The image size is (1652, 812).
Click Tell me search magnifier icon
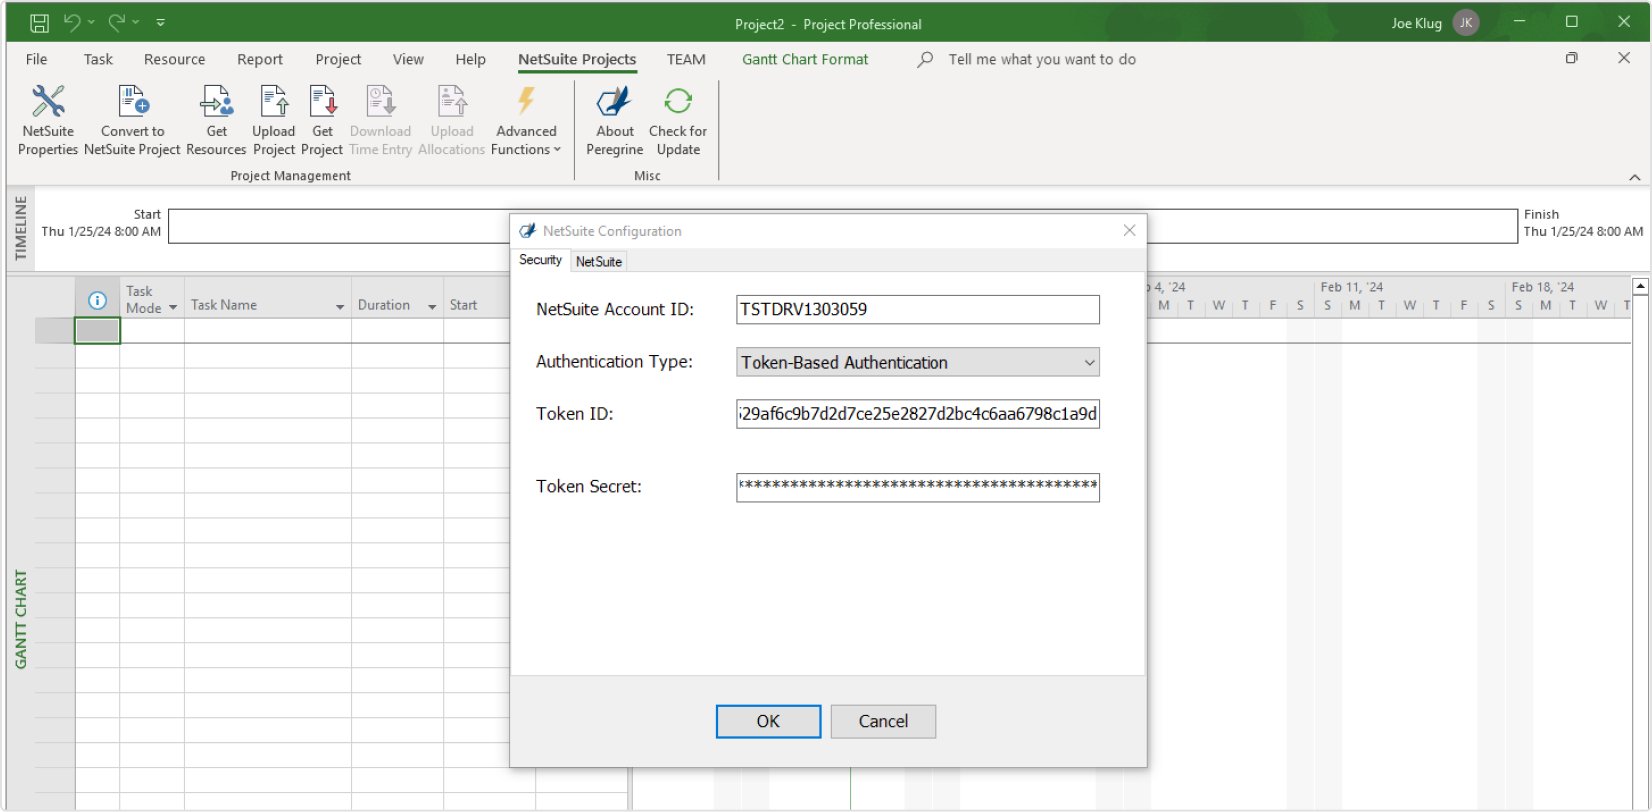(925, 60)
